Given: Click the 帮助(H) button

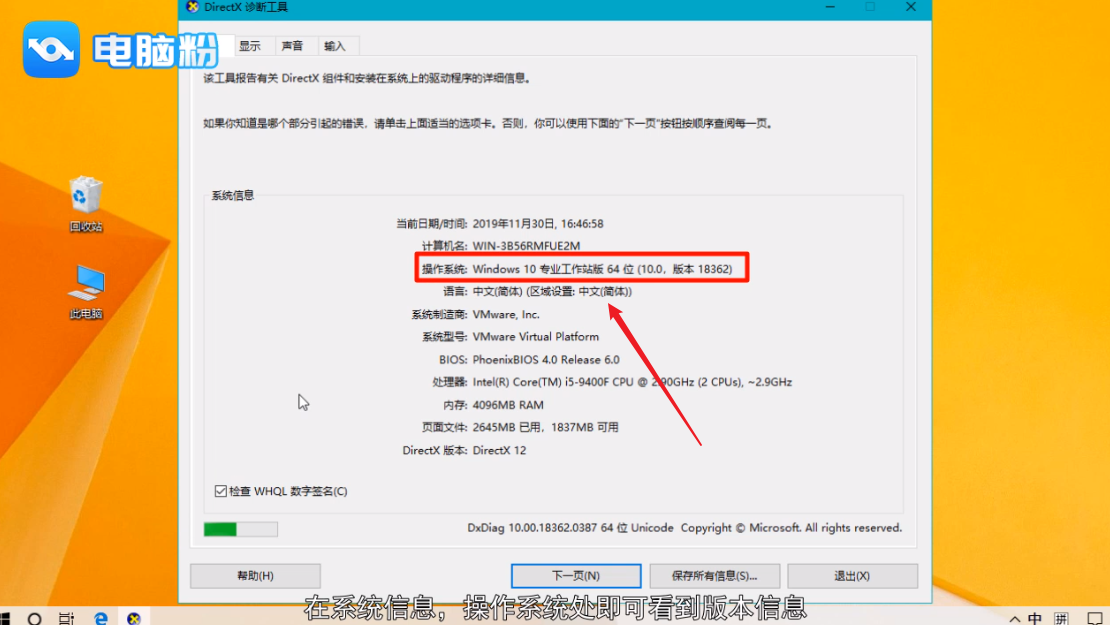Looking at the screenshot, I should [x=256, y=576].
